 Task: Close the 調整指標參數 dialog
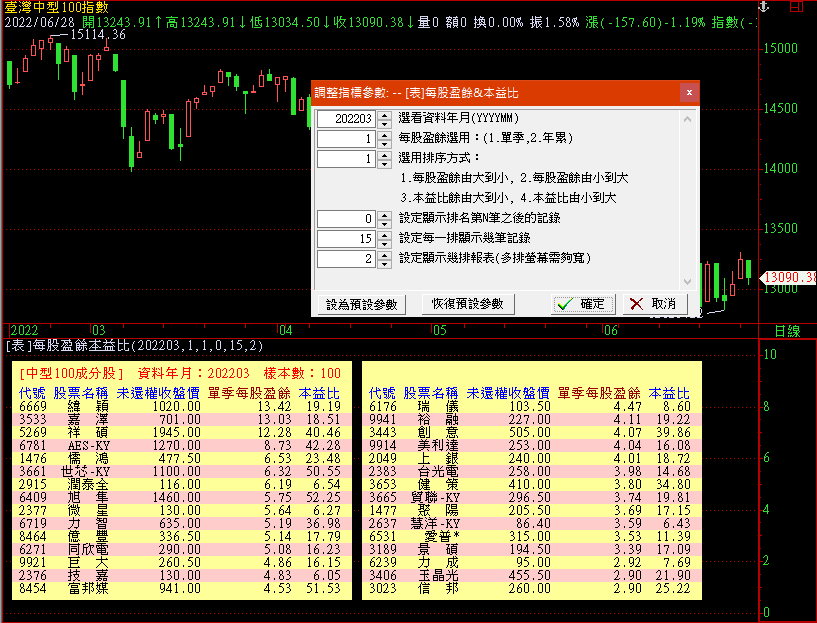(x=689, y=93)
